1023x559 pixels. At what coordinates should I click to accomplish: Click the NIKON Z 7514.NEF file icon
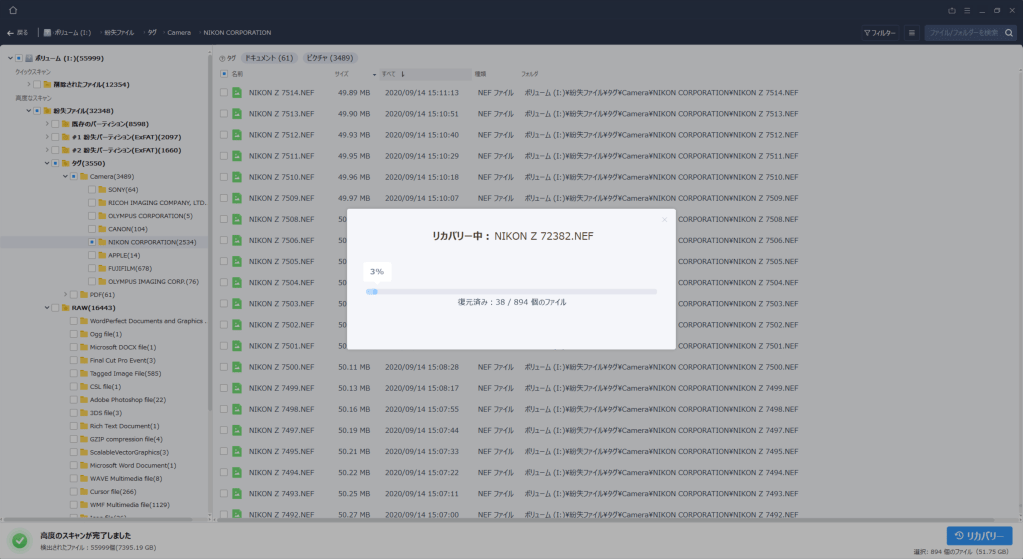(x=237, y=93)
